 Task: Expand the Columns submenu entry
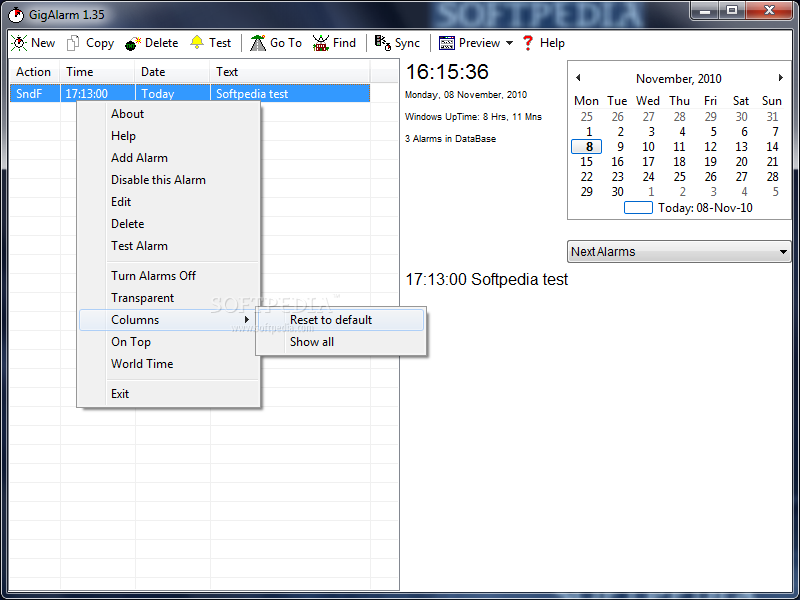169,320
